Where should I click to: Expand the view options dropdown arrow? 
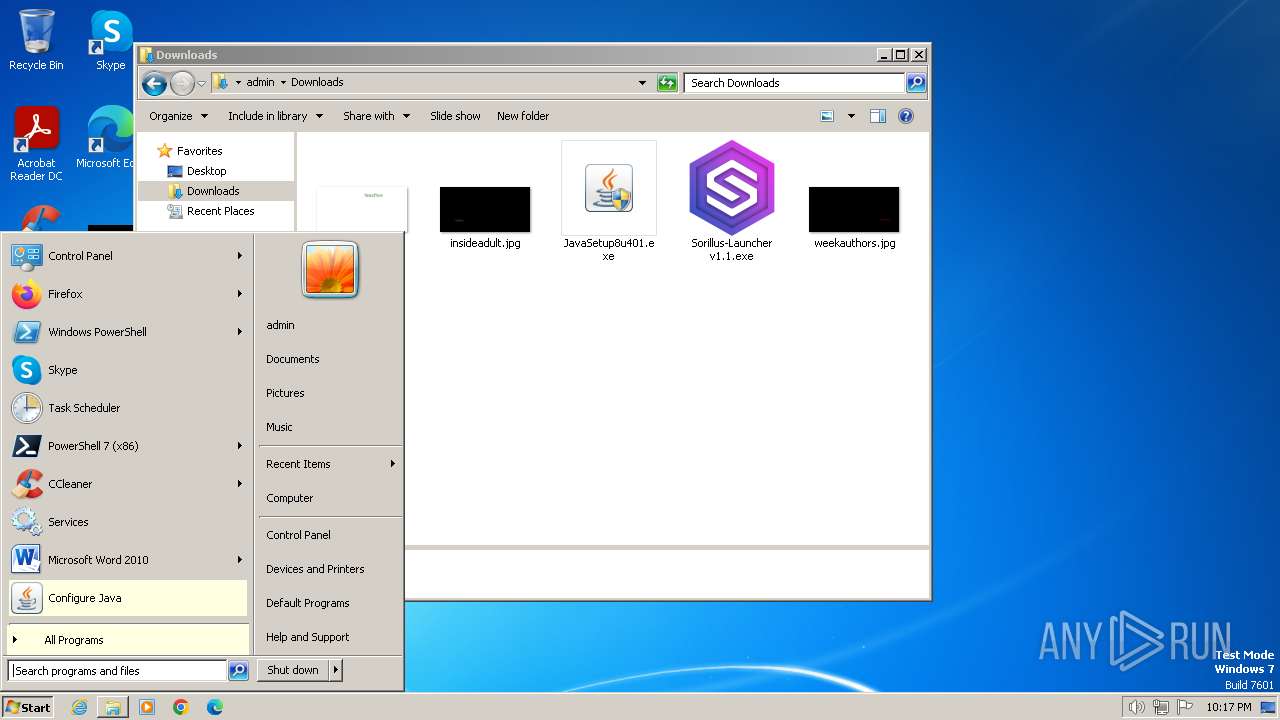851,116
